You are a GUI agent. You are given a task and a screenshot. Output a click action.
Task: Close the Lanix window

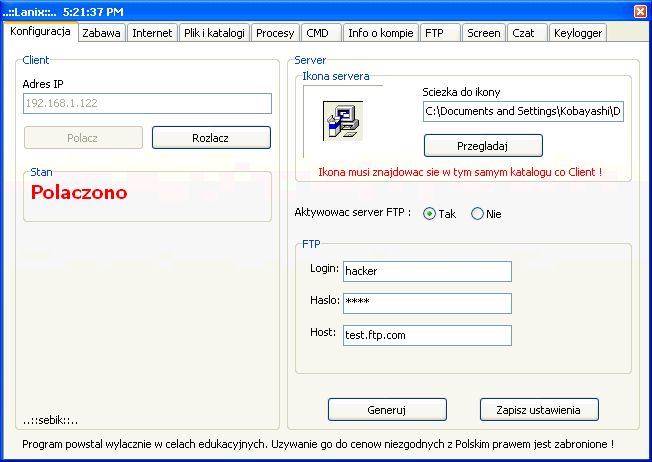640,11
